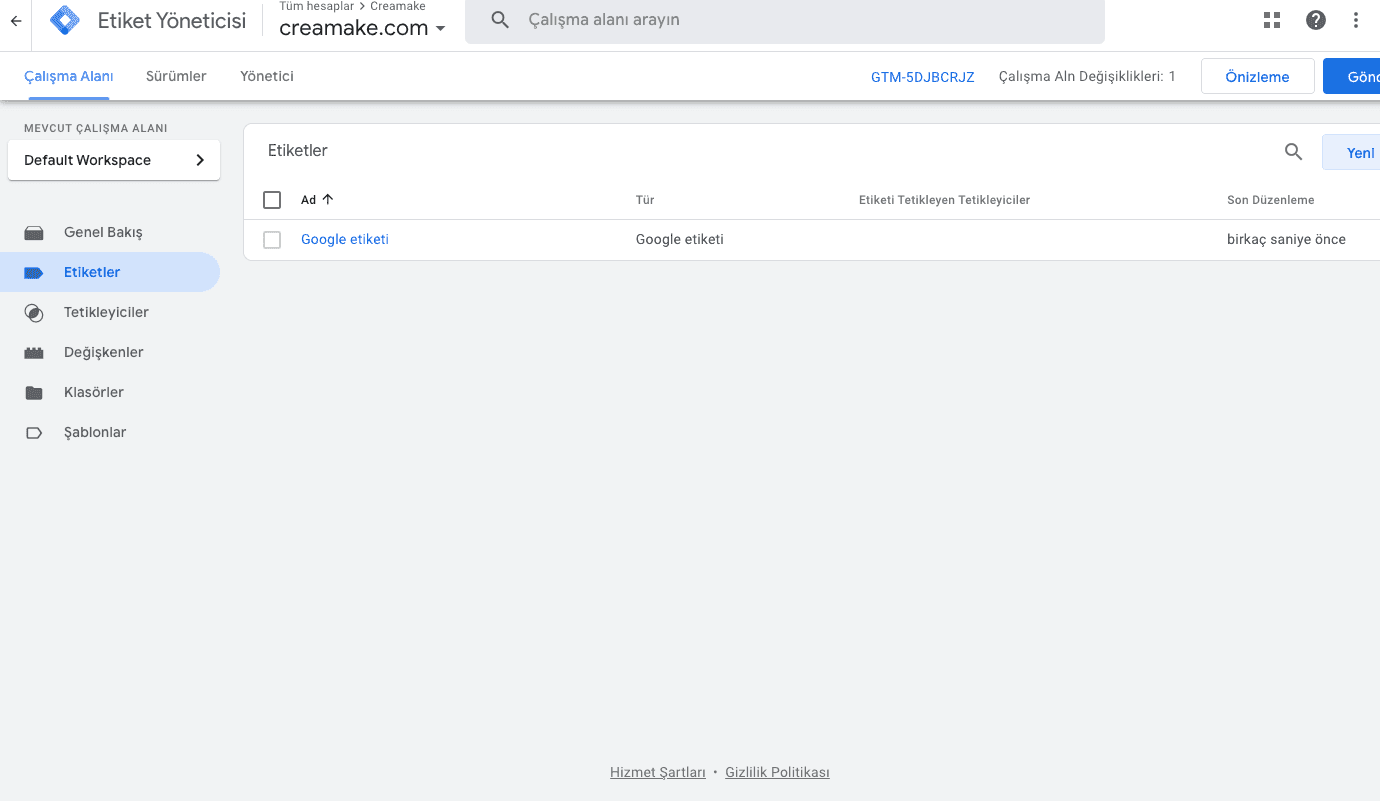This screenshot has height=801, width=1380.
Task: Open the Gizlilik Politikası link
Action: [777, 772]
